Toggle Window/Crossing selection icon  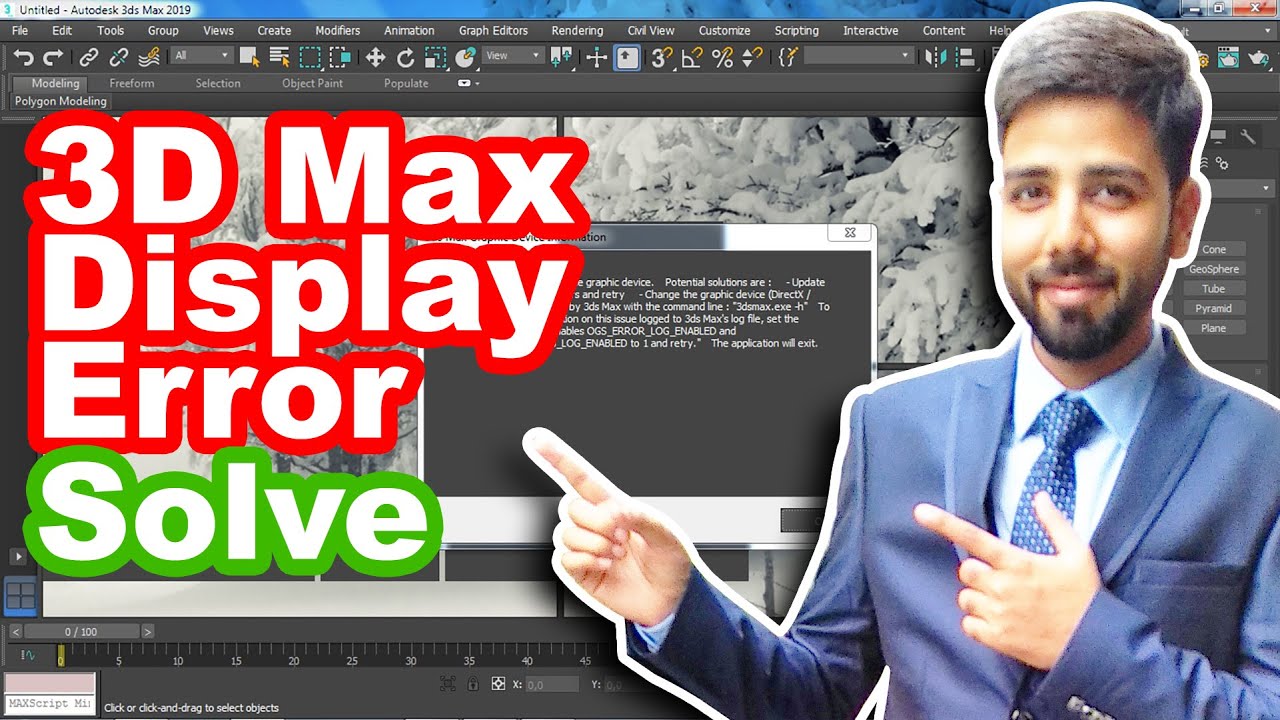340,57
